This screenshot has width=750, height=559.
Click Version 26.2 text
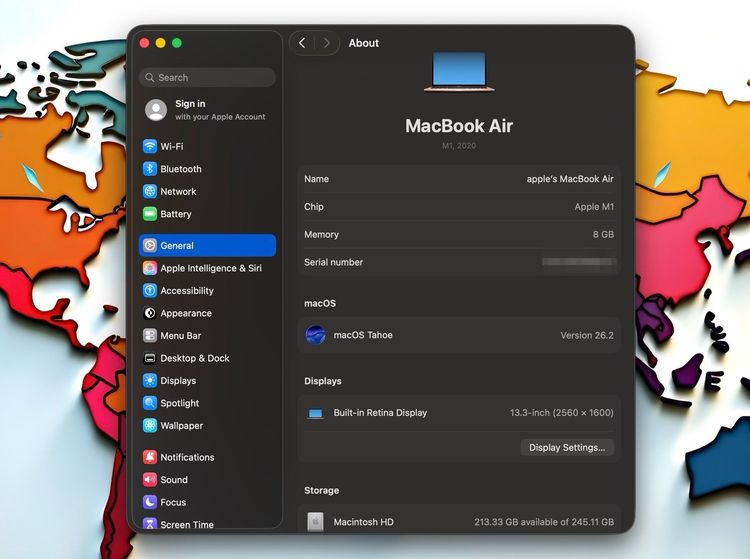pos(587,335)
